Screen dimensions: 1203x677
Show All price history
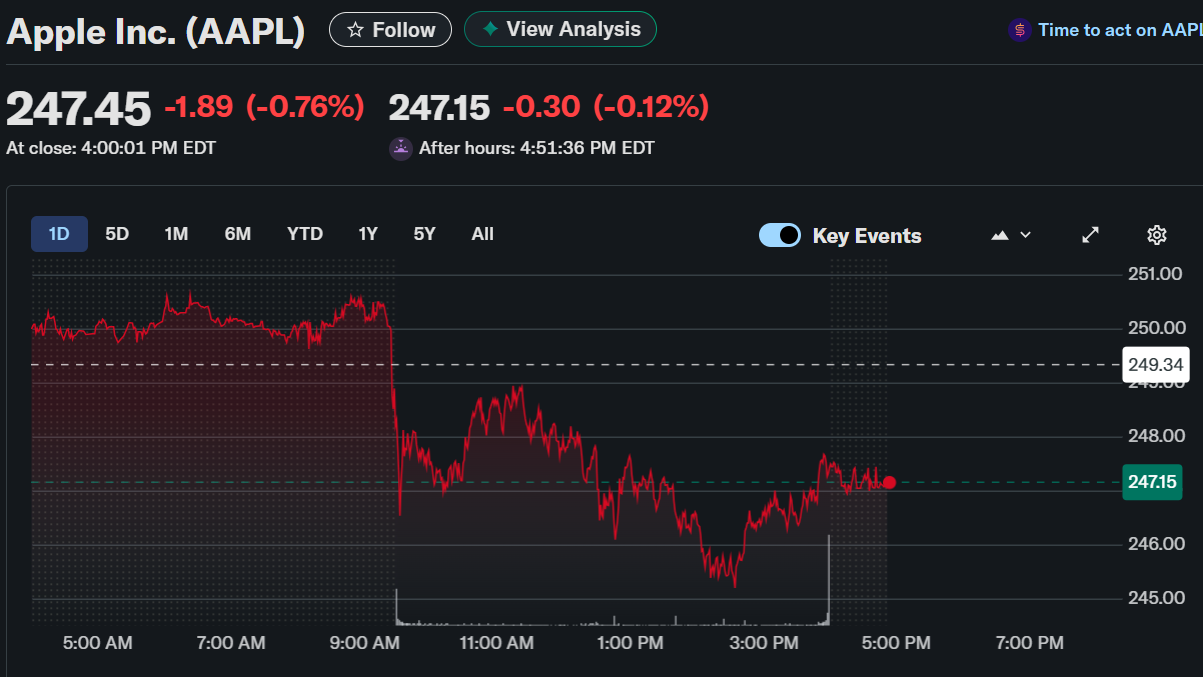coord(483,234)
